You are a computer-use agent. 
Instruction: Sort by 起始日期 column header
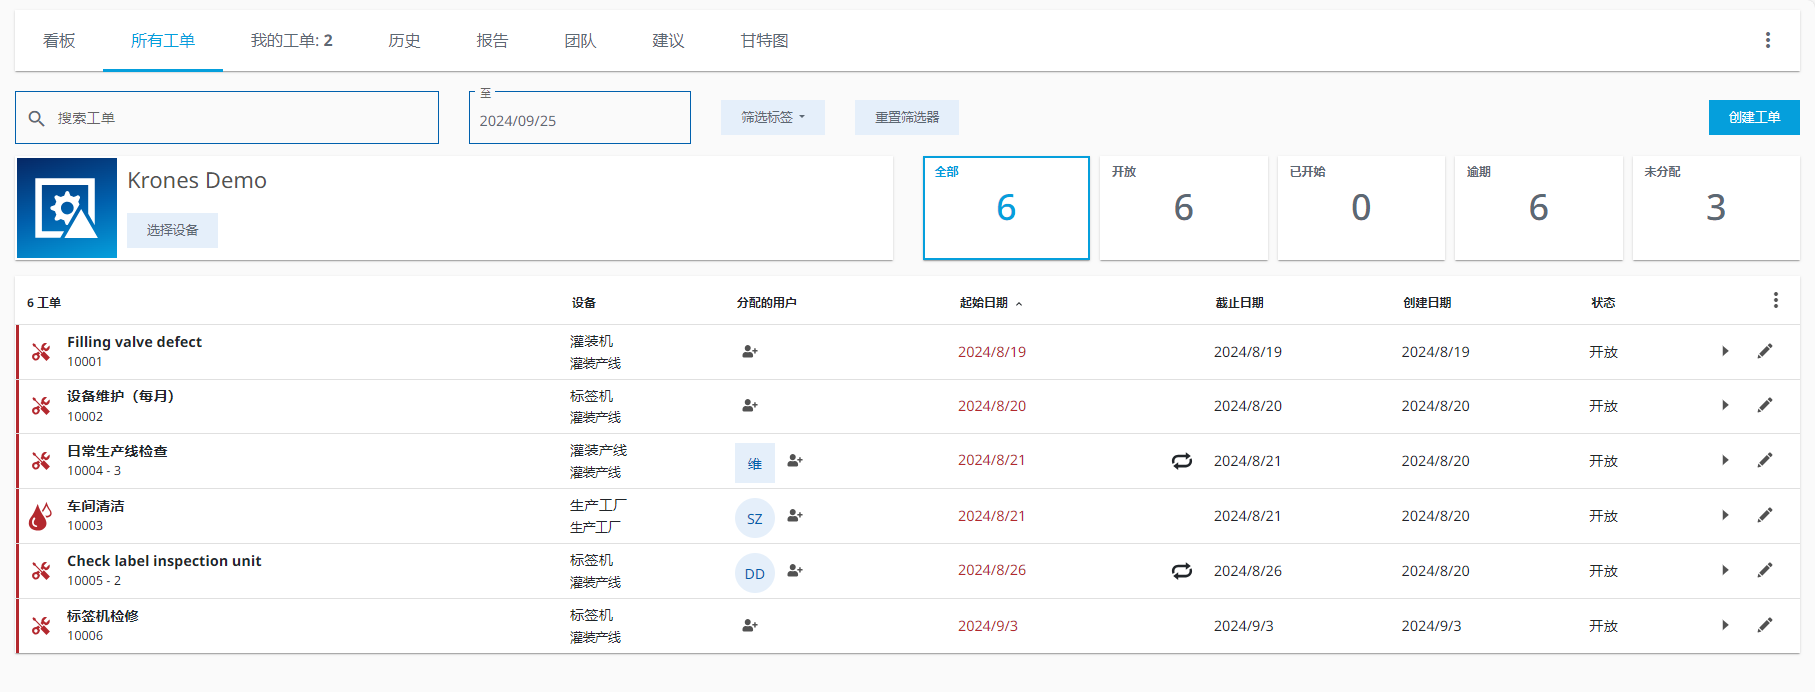click(984, 303)
